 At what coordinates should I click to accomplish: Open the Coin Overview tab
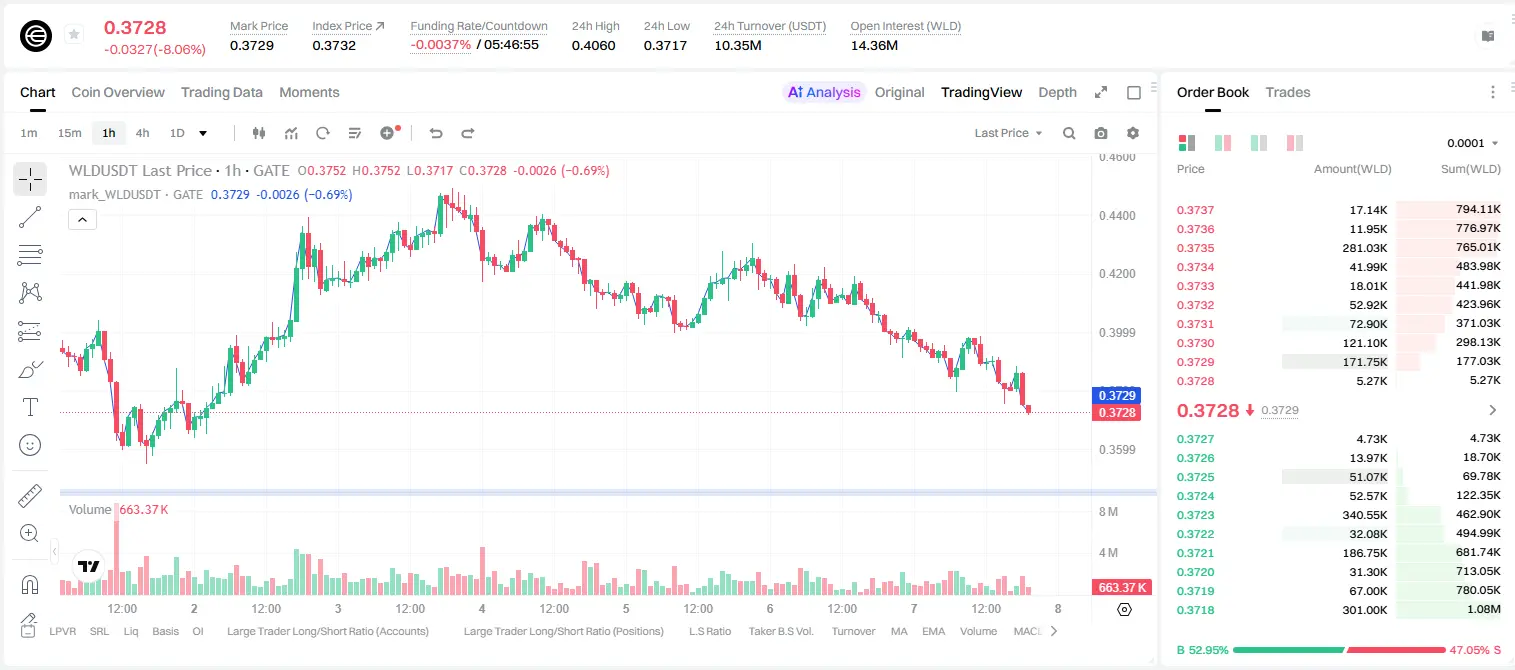118,92
